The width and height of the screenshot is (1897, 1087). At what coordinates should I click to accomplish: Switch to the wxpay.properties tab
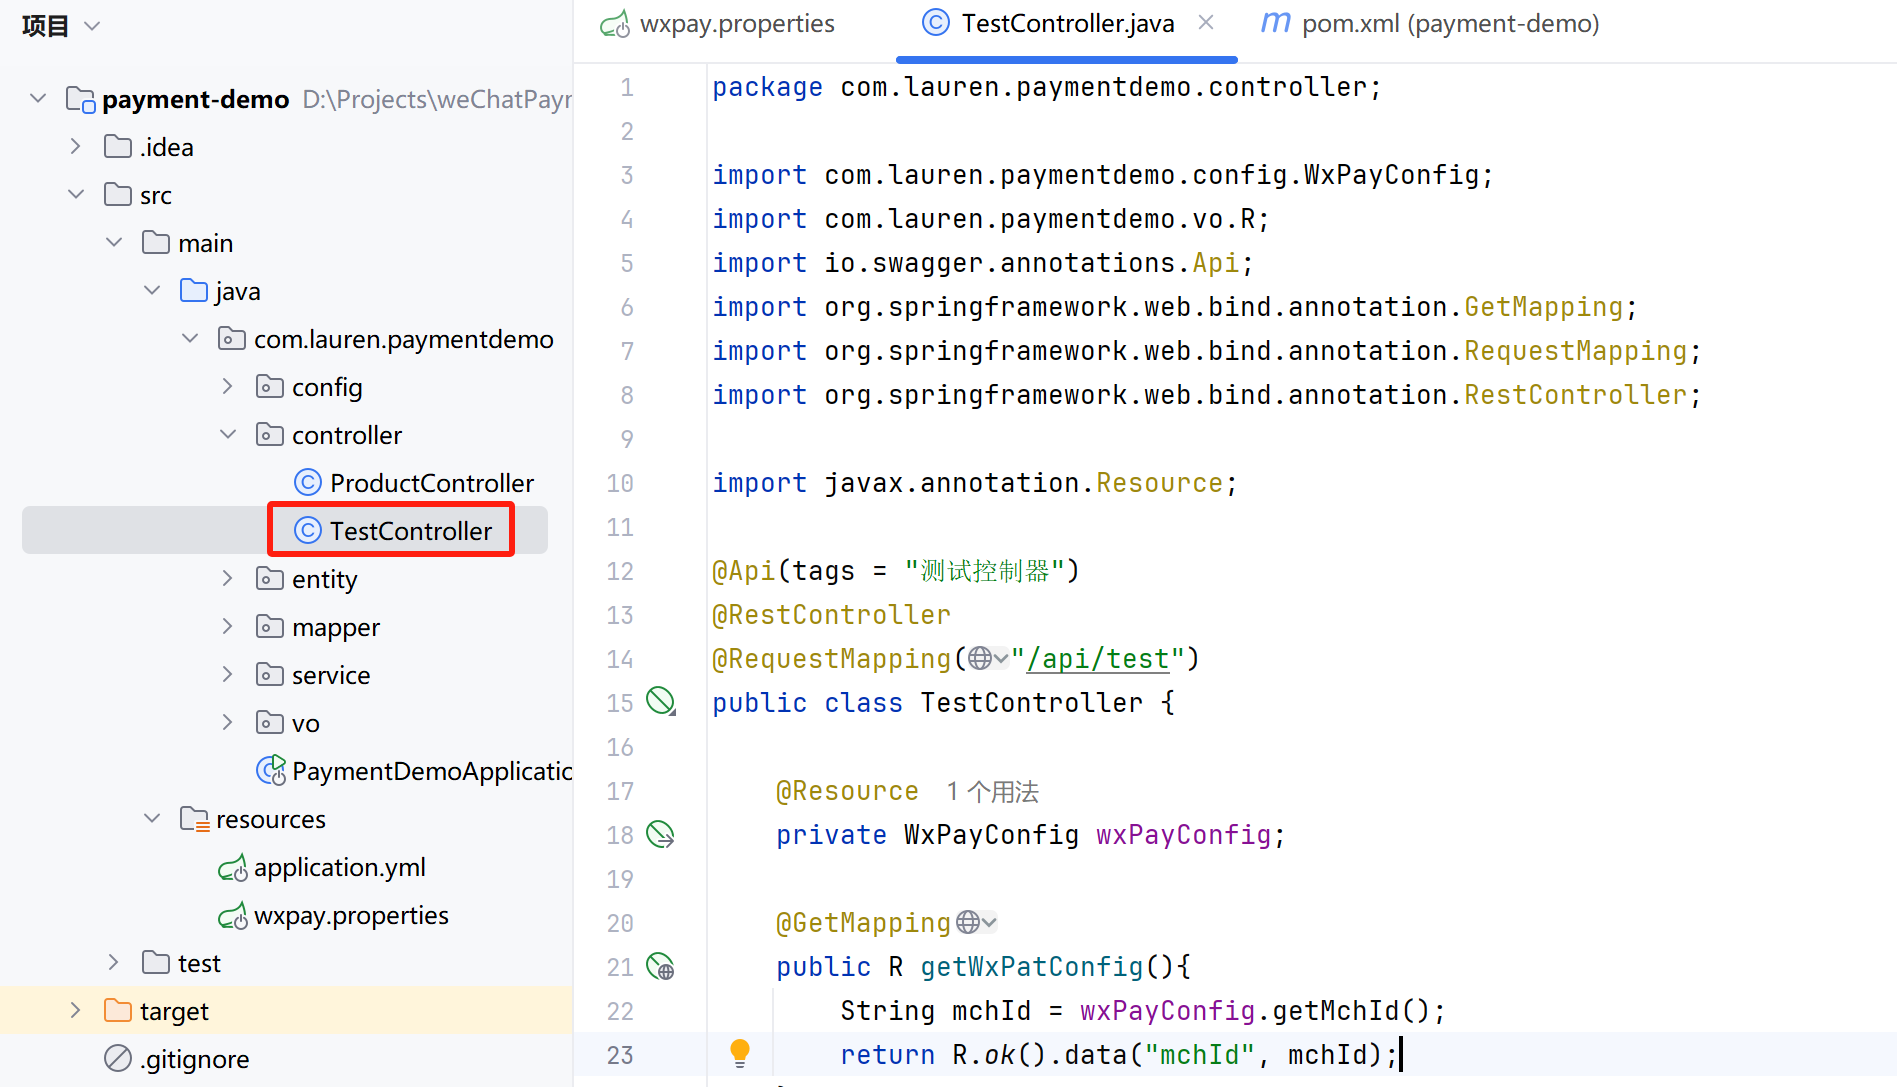[x=737, y=23]
